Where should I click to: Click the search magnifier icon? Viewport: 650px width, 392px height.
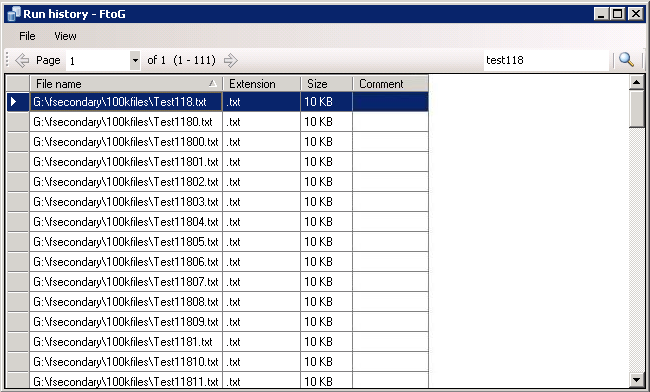(626, 60)
